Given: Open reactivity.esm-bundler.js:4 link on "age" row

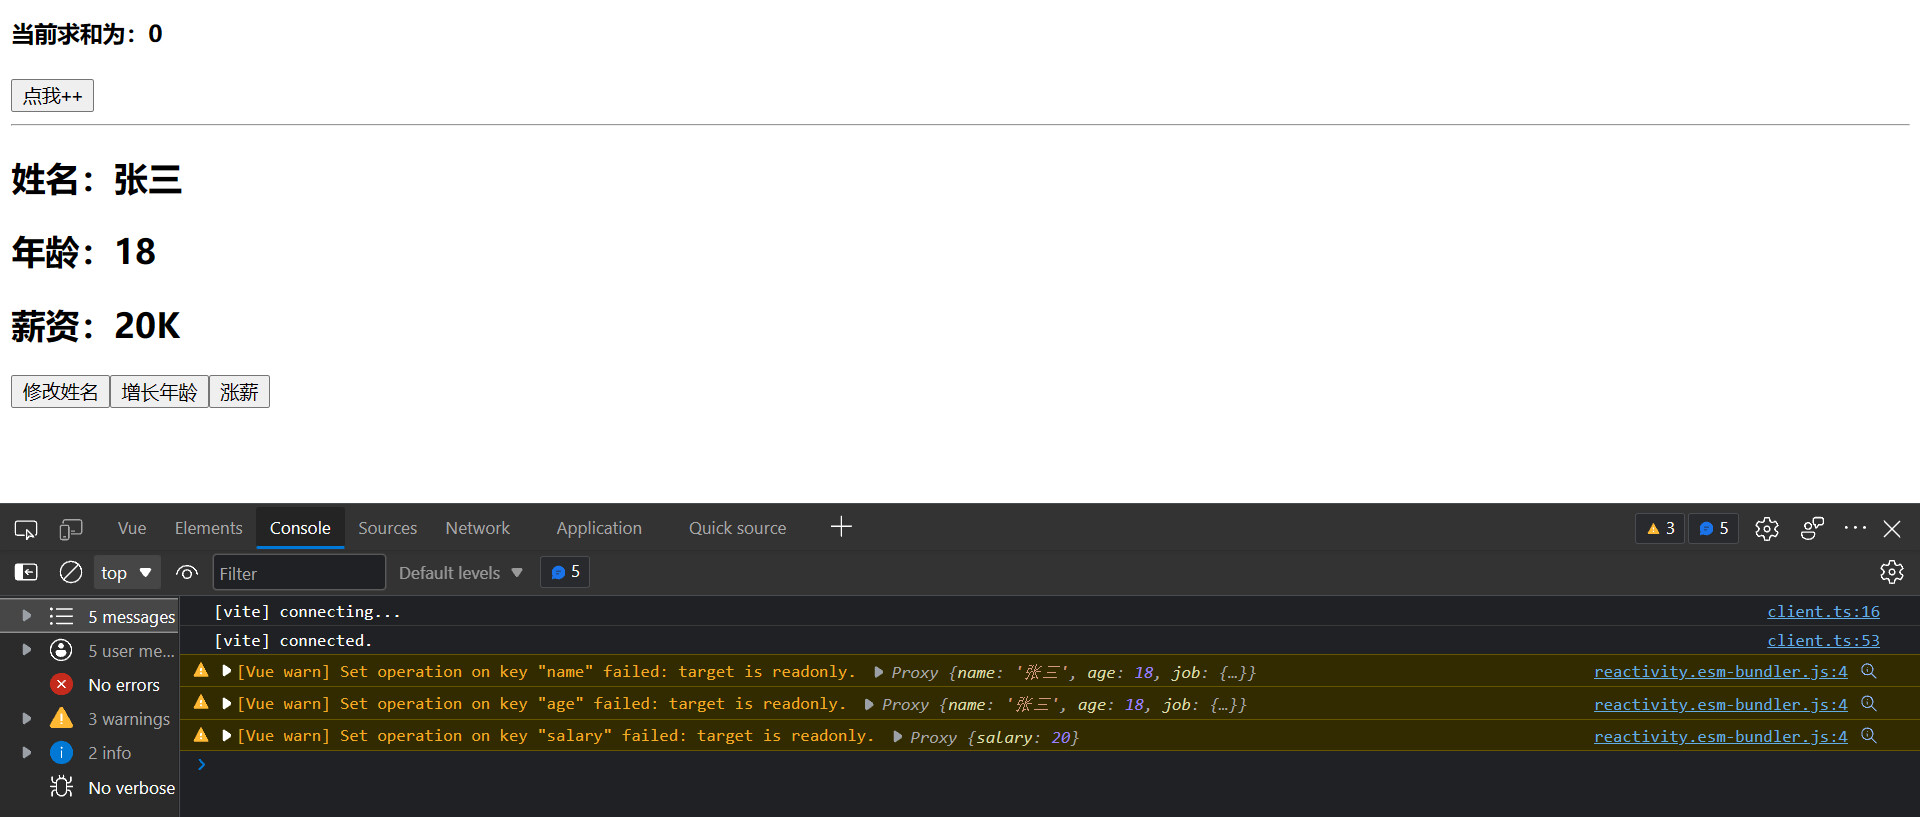Looking at the screenshot, I should (x=1721, y=705).
